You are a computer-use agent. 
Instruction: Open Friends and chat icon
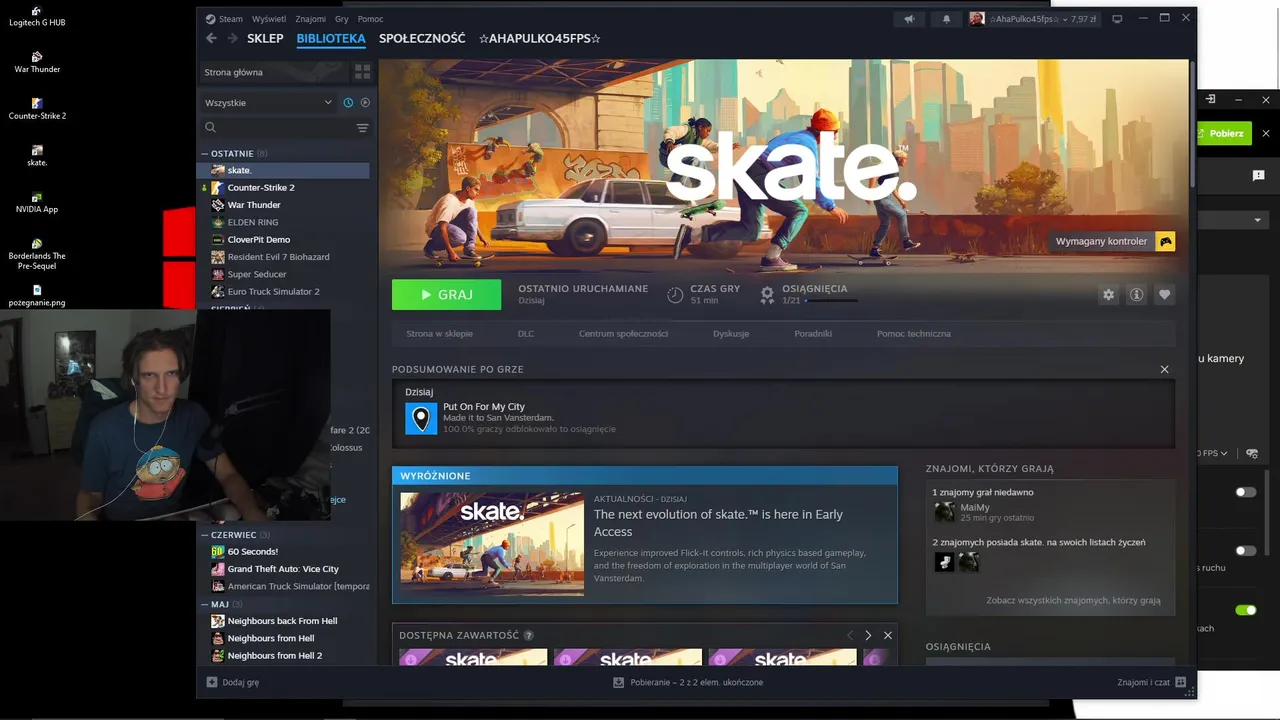pyautogui.click(x=1180, y=682)
